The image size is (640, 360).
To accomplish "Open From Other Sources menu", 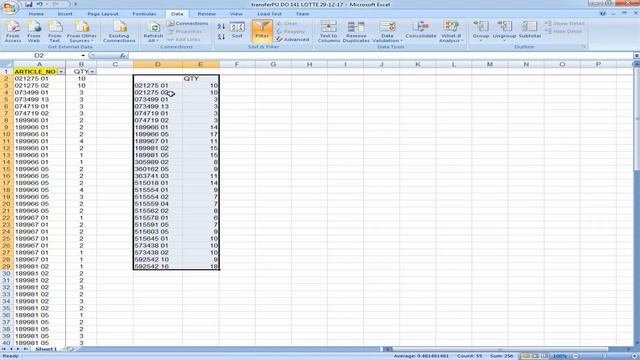I will point(82,31).
